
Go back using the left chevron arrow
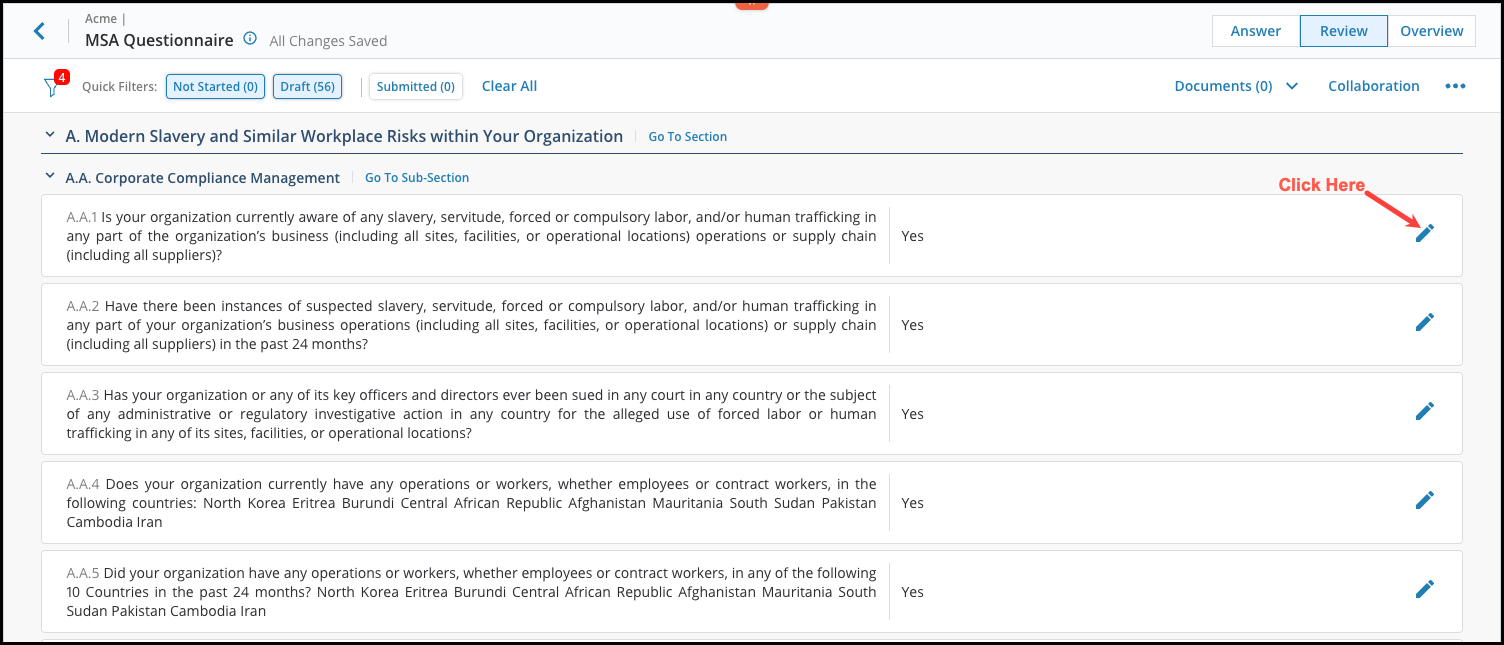tap(39, 31)
